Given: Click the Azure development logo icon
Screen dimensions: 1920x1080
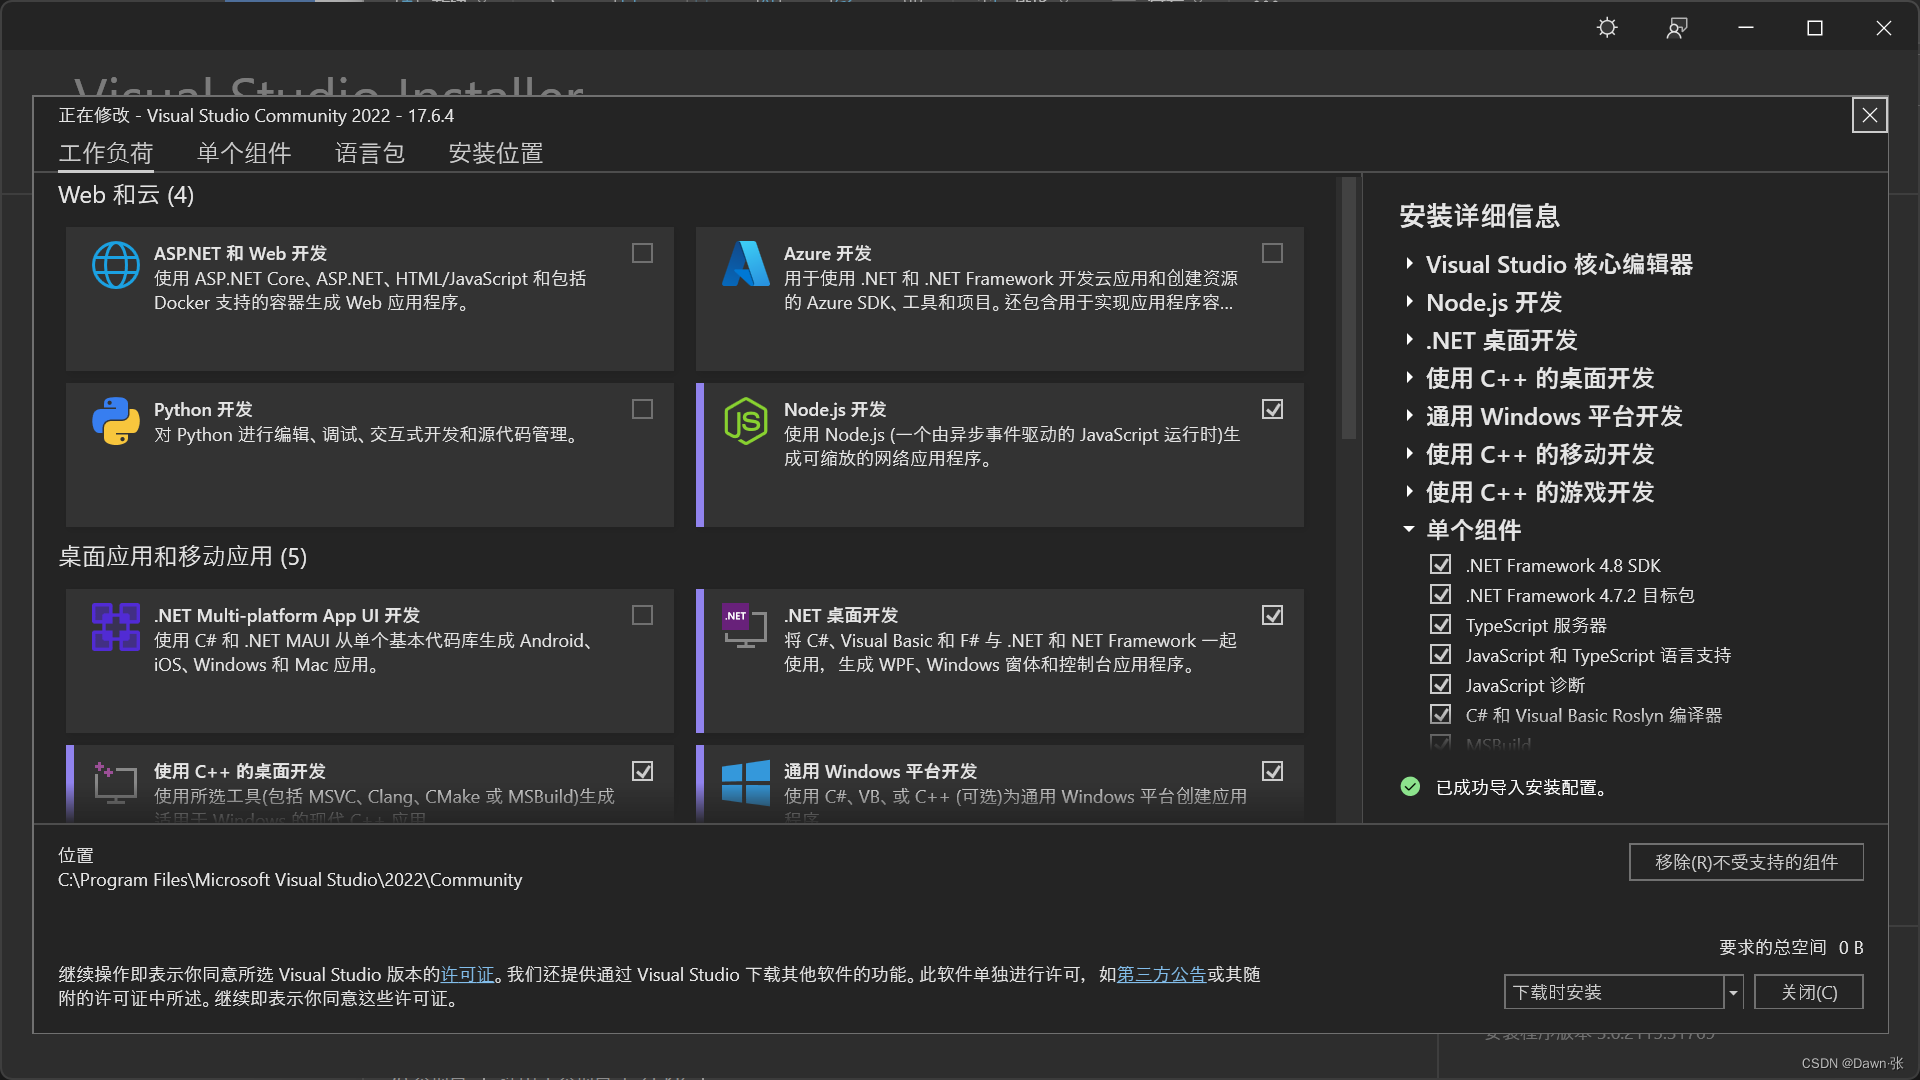Looking at the screenshot, I should click(746, 264).
